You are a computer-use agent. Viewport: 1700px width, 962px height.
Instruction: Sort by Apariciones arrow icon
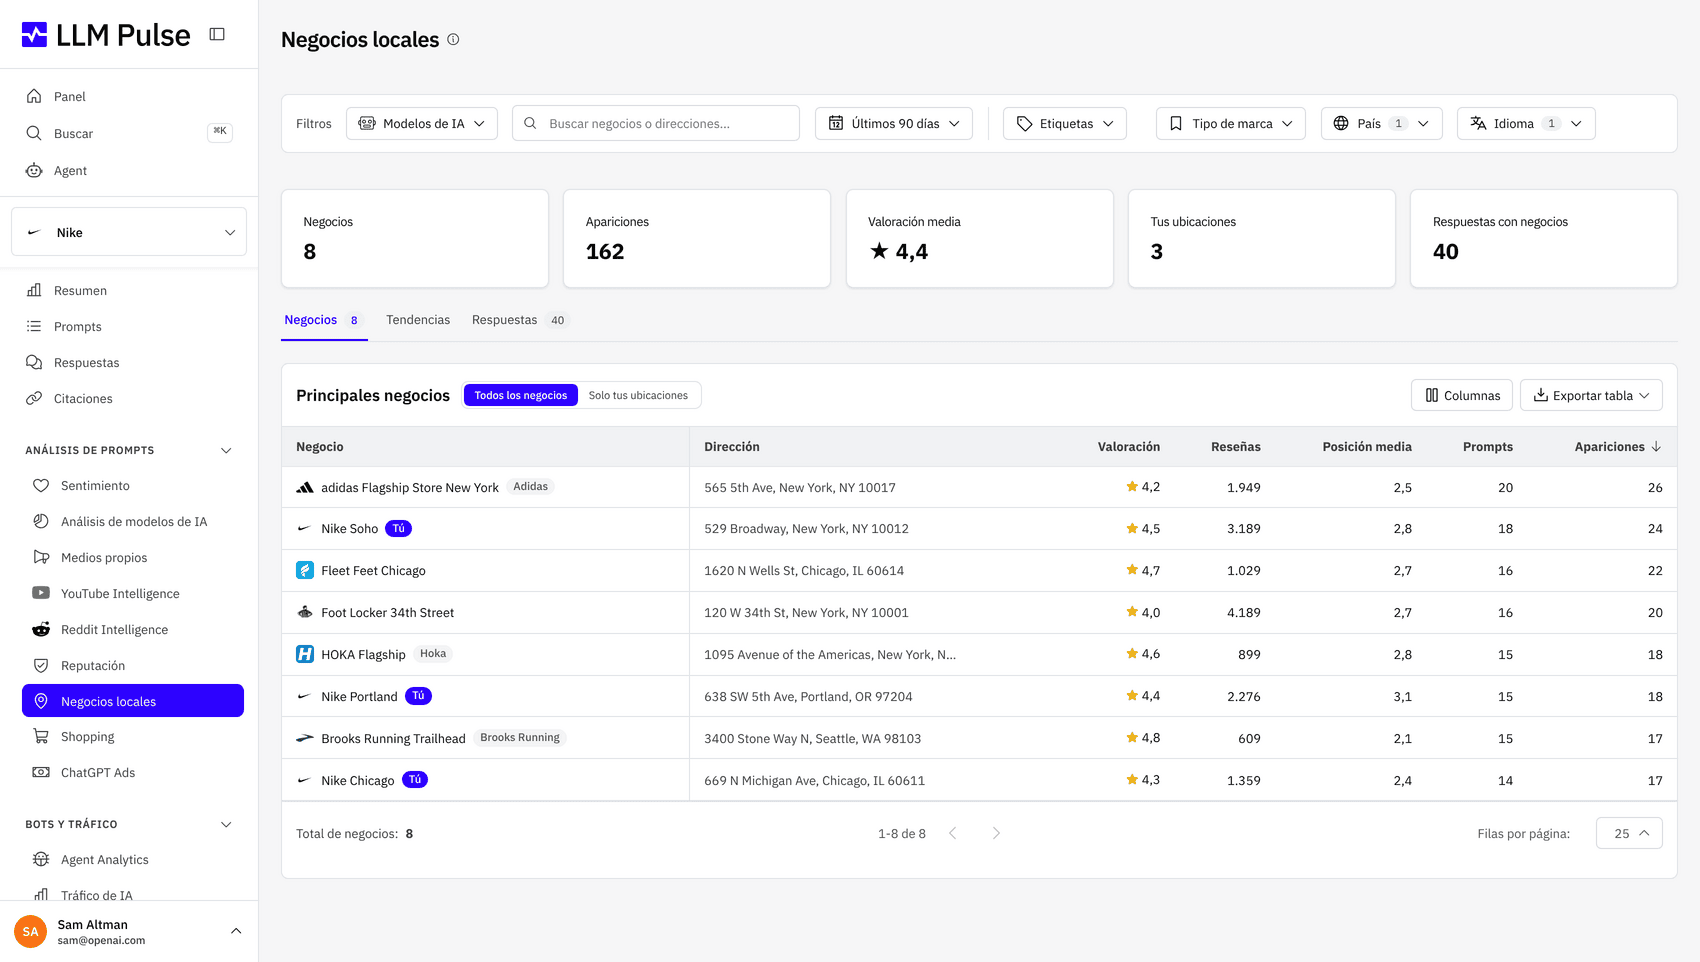click(1656, 446)
